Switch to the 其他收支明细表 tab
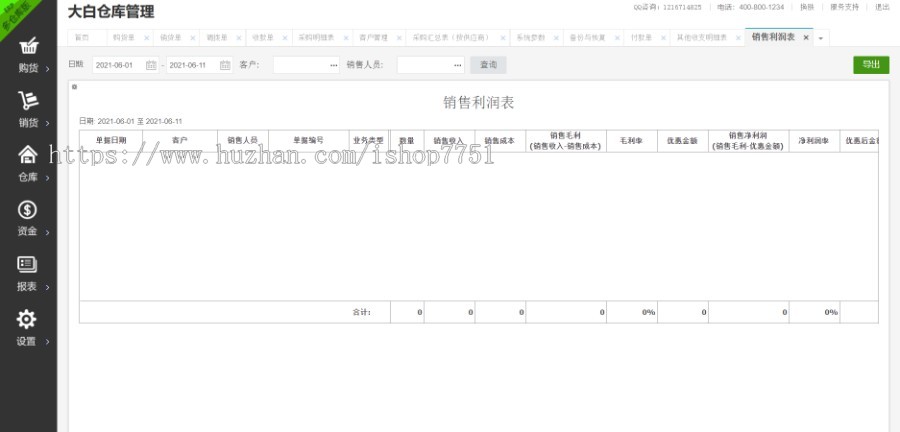The height and width of the screenshot is (432, 900). (701, 38)
